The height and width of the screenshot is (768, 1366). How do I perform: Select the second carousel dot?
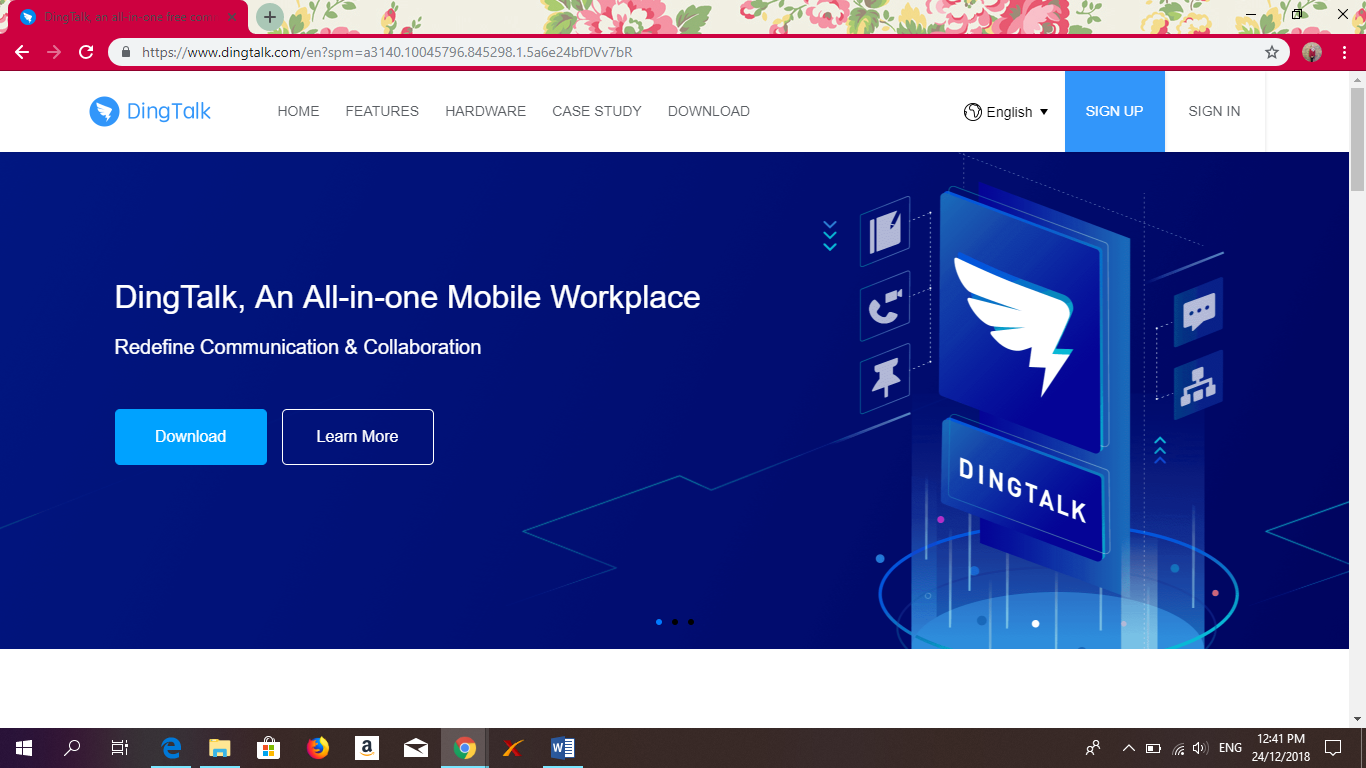coord(675,622)
